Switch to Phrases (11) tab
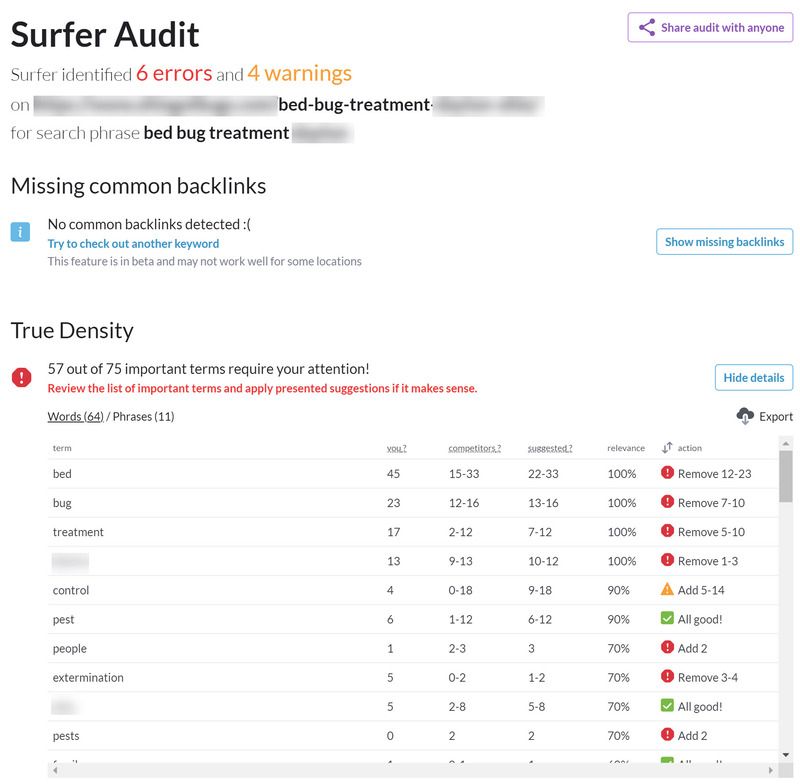This screenshot has width=800, height=784. [143, 417]
